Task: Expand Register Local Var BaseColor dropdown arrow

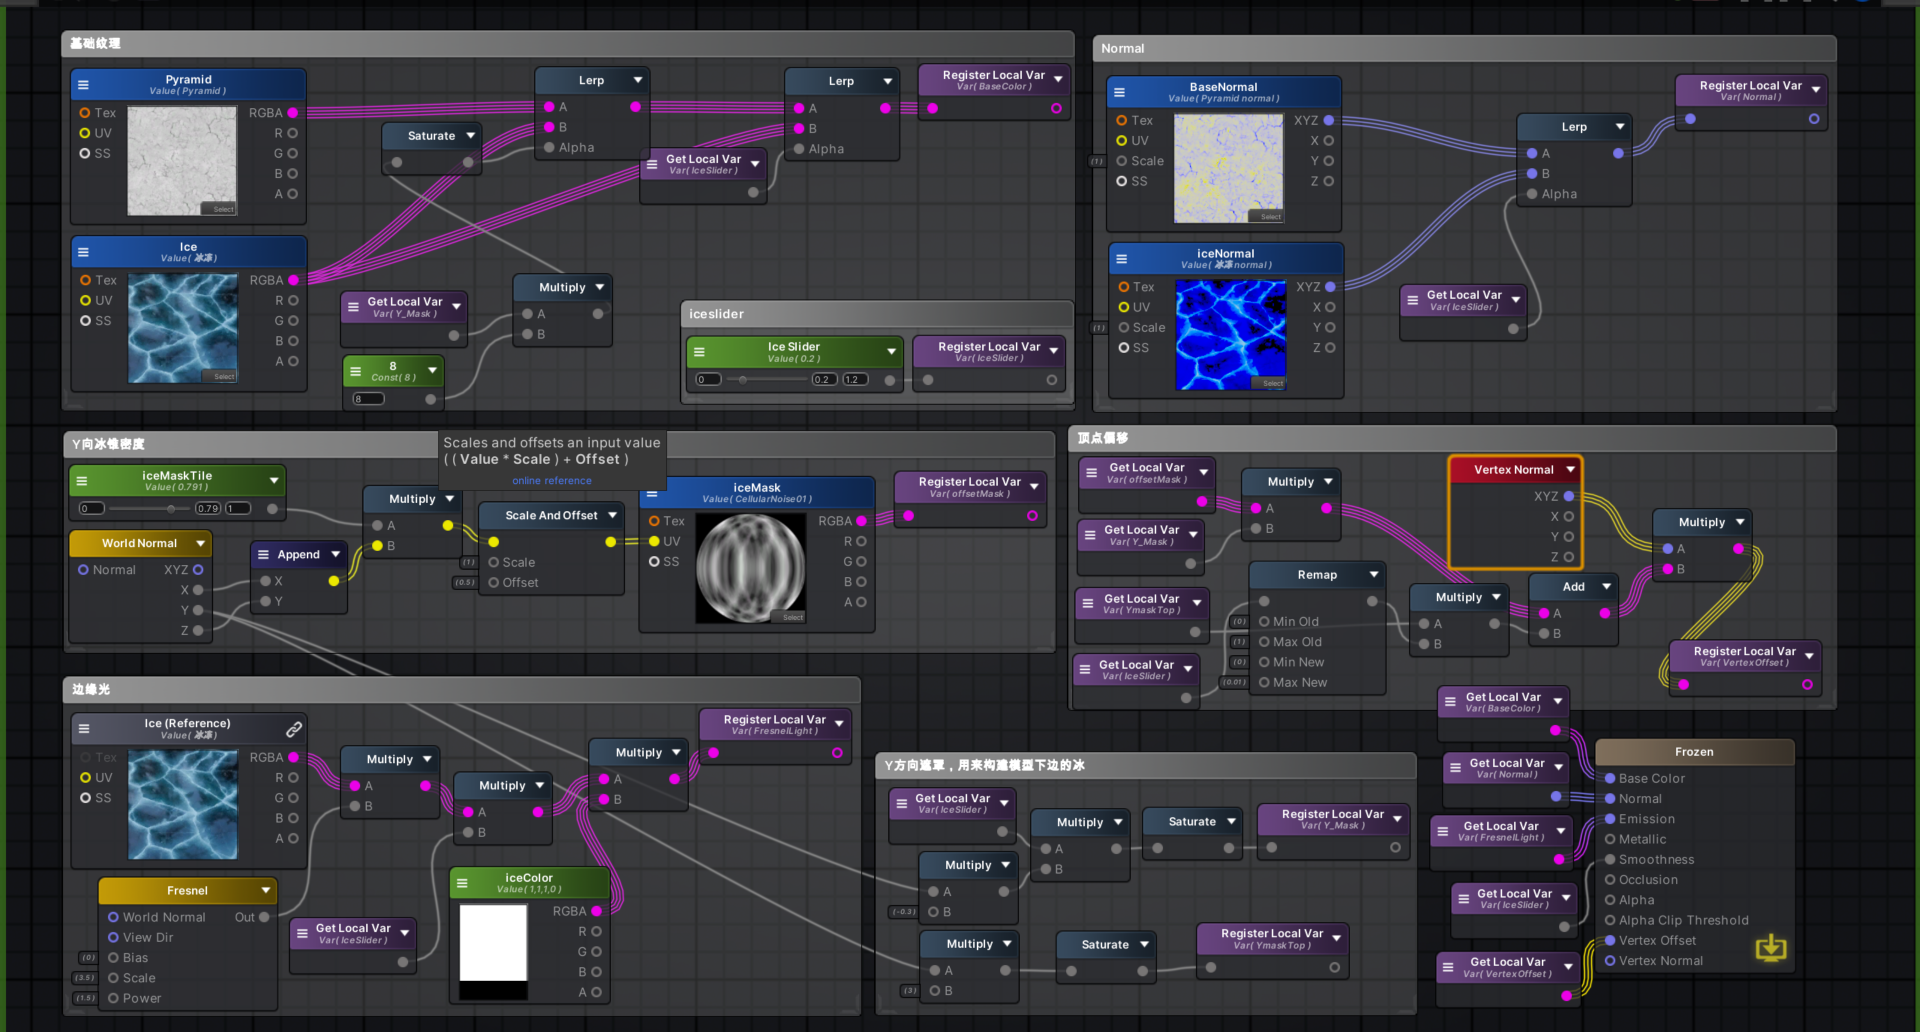Action: click(1058, 80)
